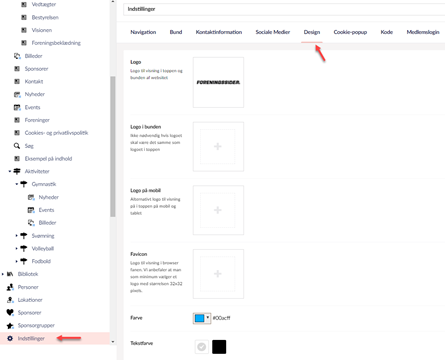Click the Lokationer pin icon
Screen dimensions: 445x360
pos(10,300)
